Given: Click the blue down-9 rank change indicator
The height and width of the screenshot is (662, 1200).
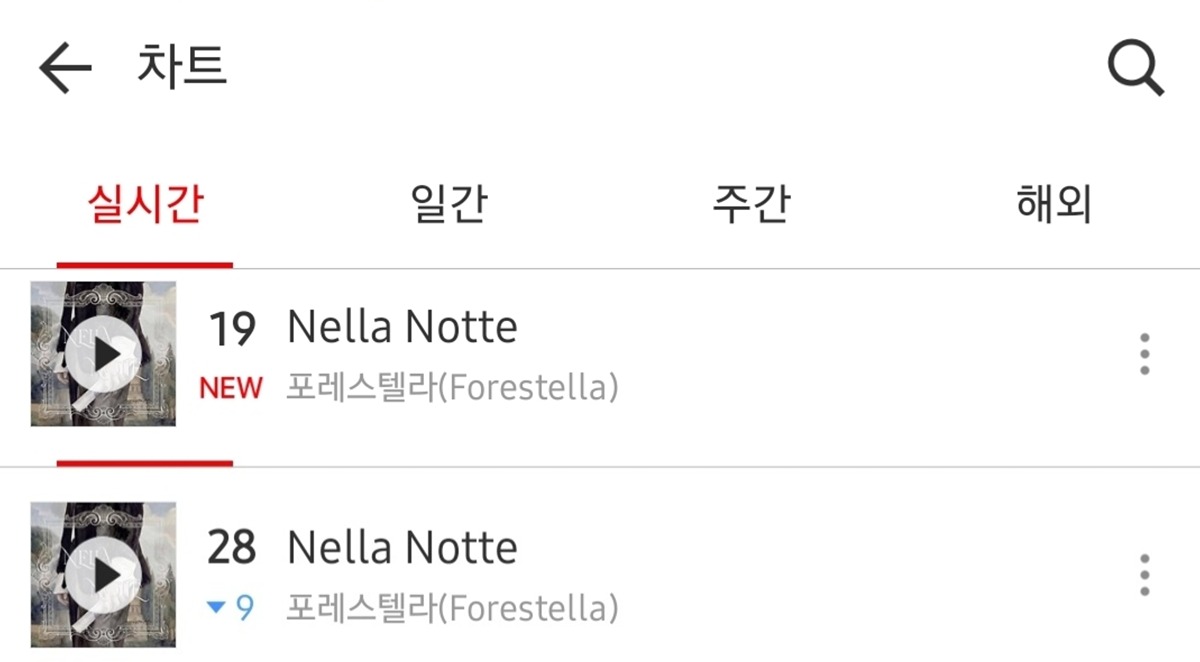Looking at the screenshot, I should [x=231, y=608].
